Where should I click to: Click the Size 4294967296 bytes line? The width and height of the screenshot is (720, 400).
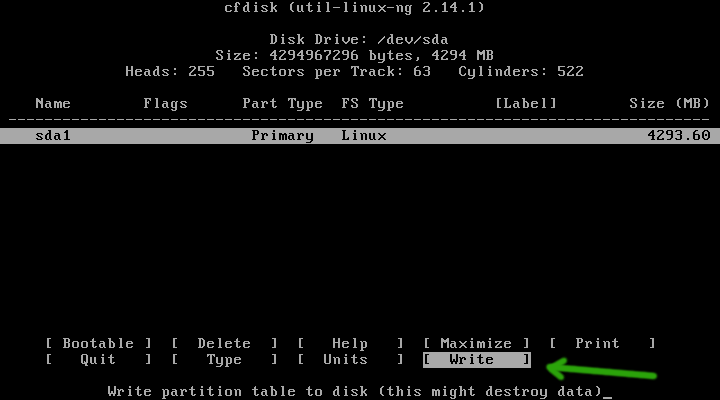tap(354, 56)
